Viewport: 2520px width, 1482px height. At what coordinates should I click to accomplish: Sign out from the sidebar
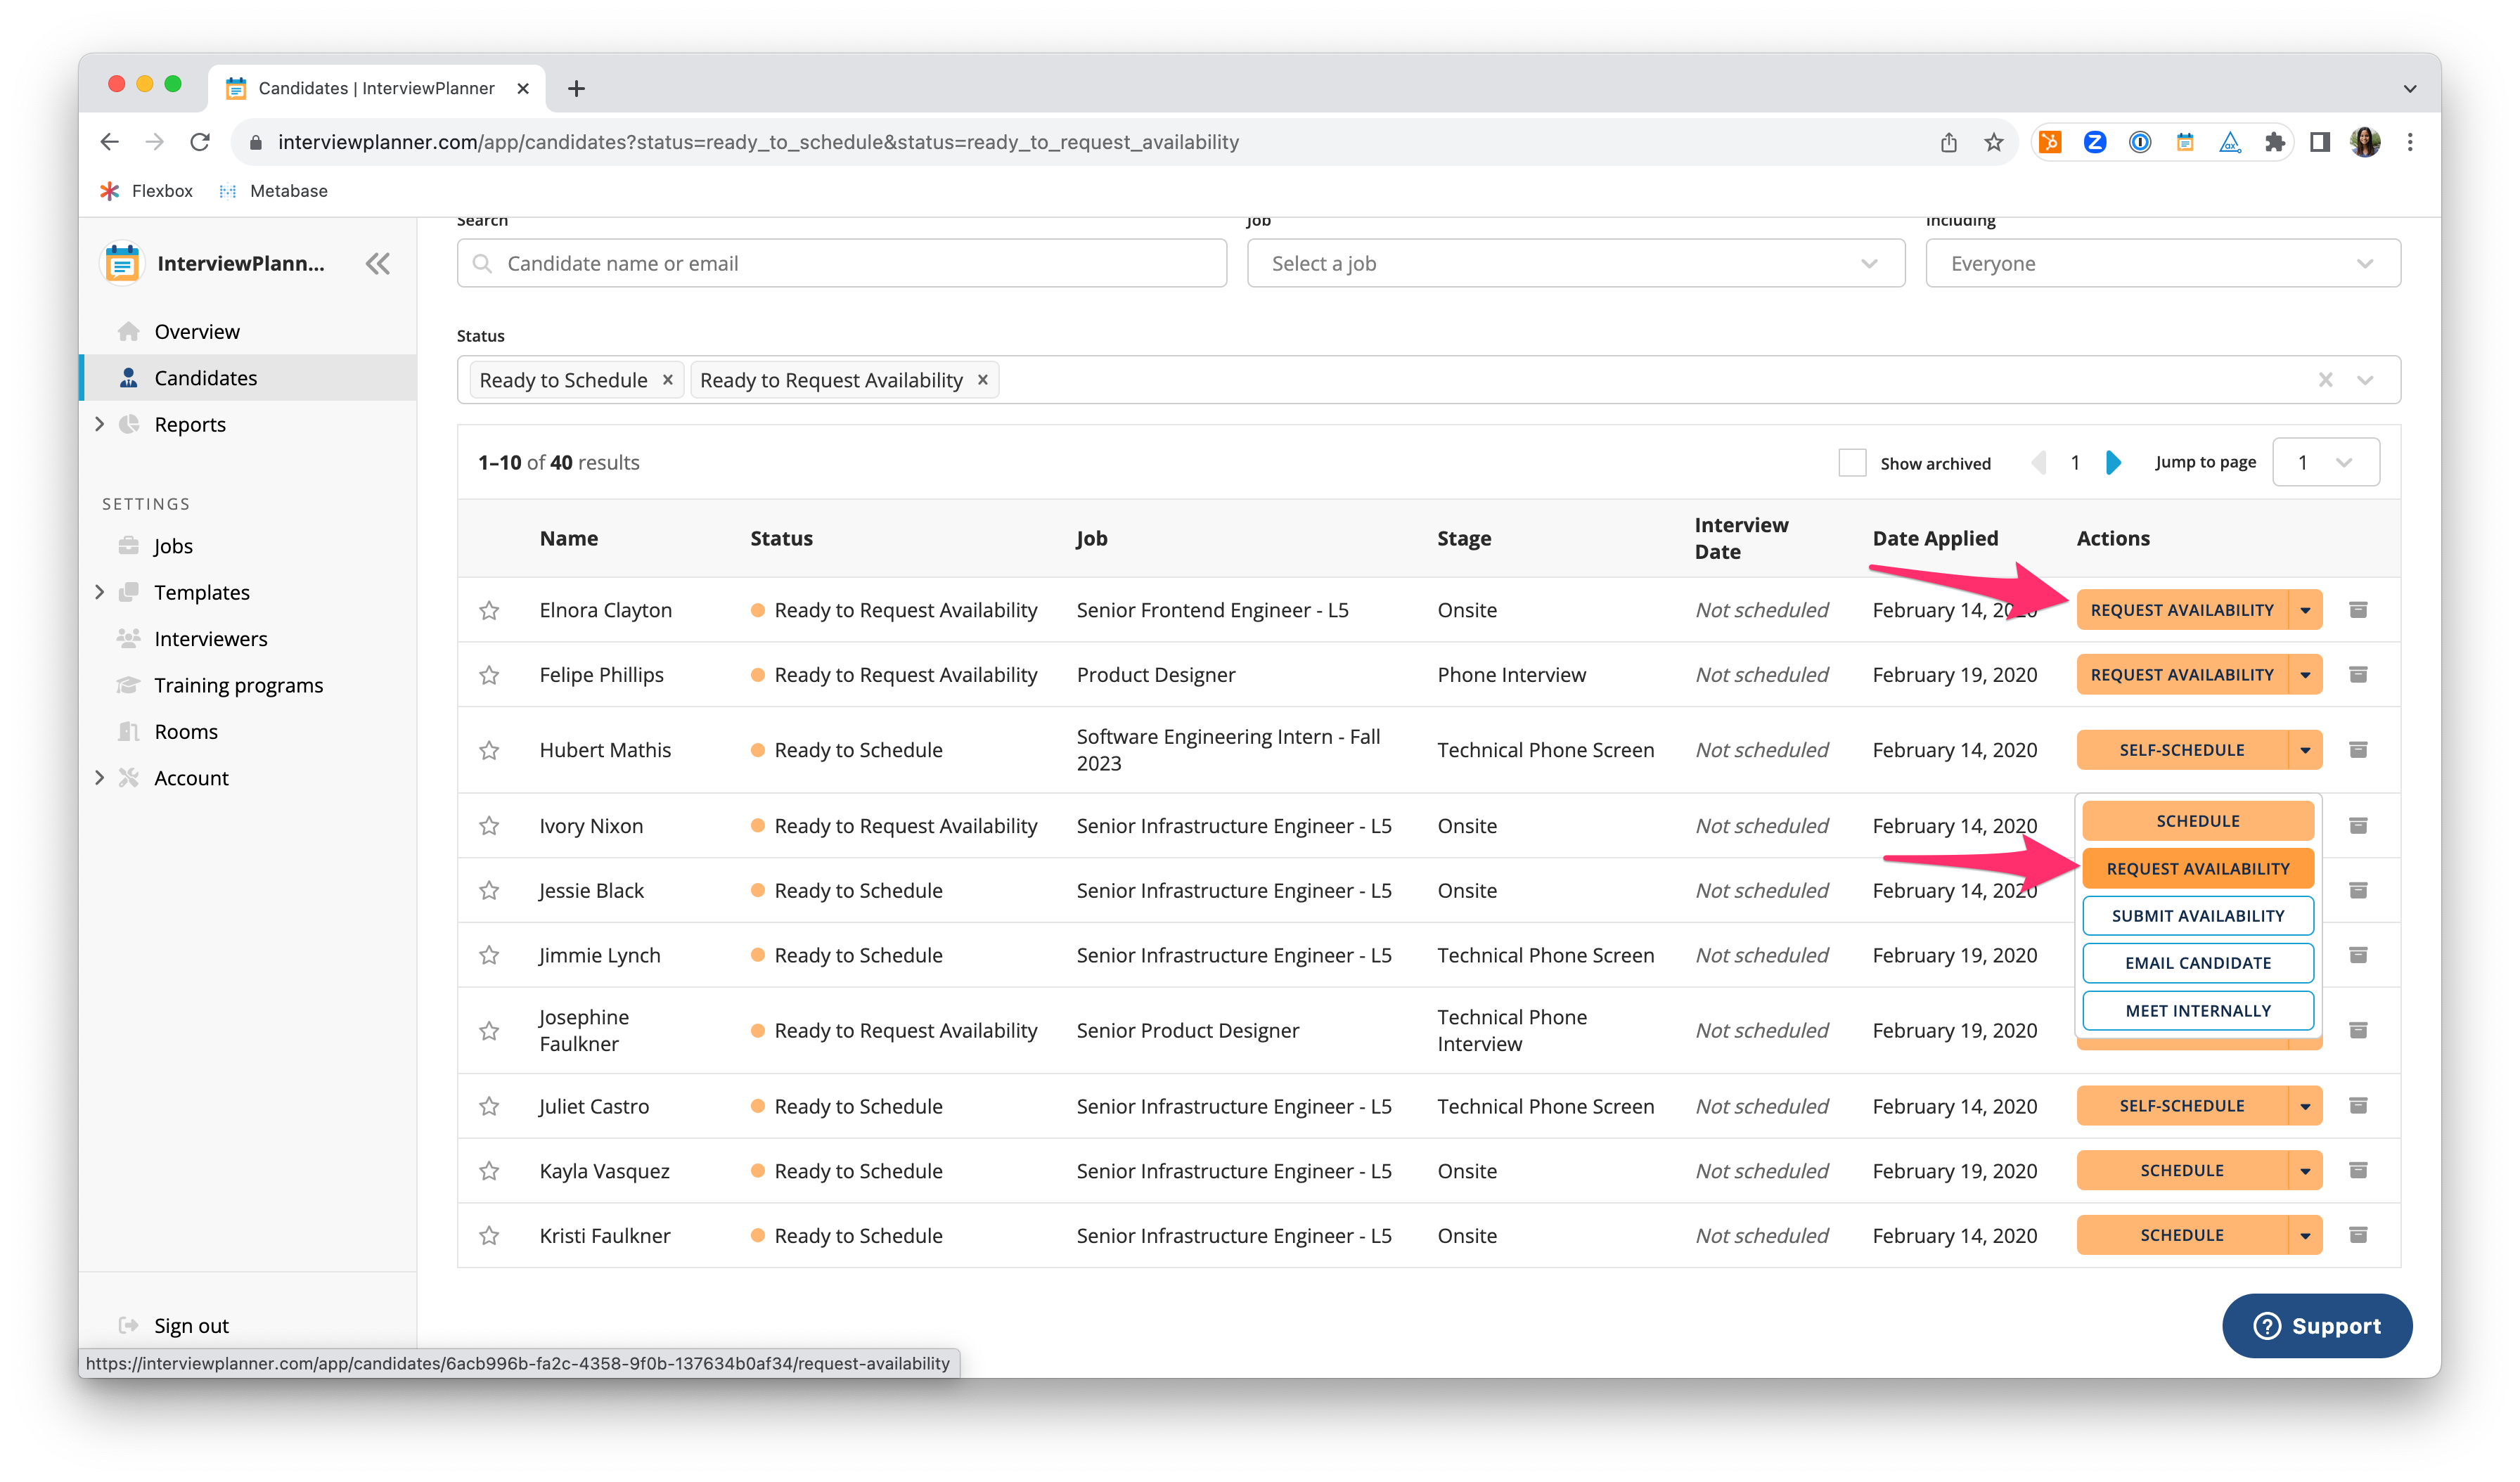[191, 1326]
